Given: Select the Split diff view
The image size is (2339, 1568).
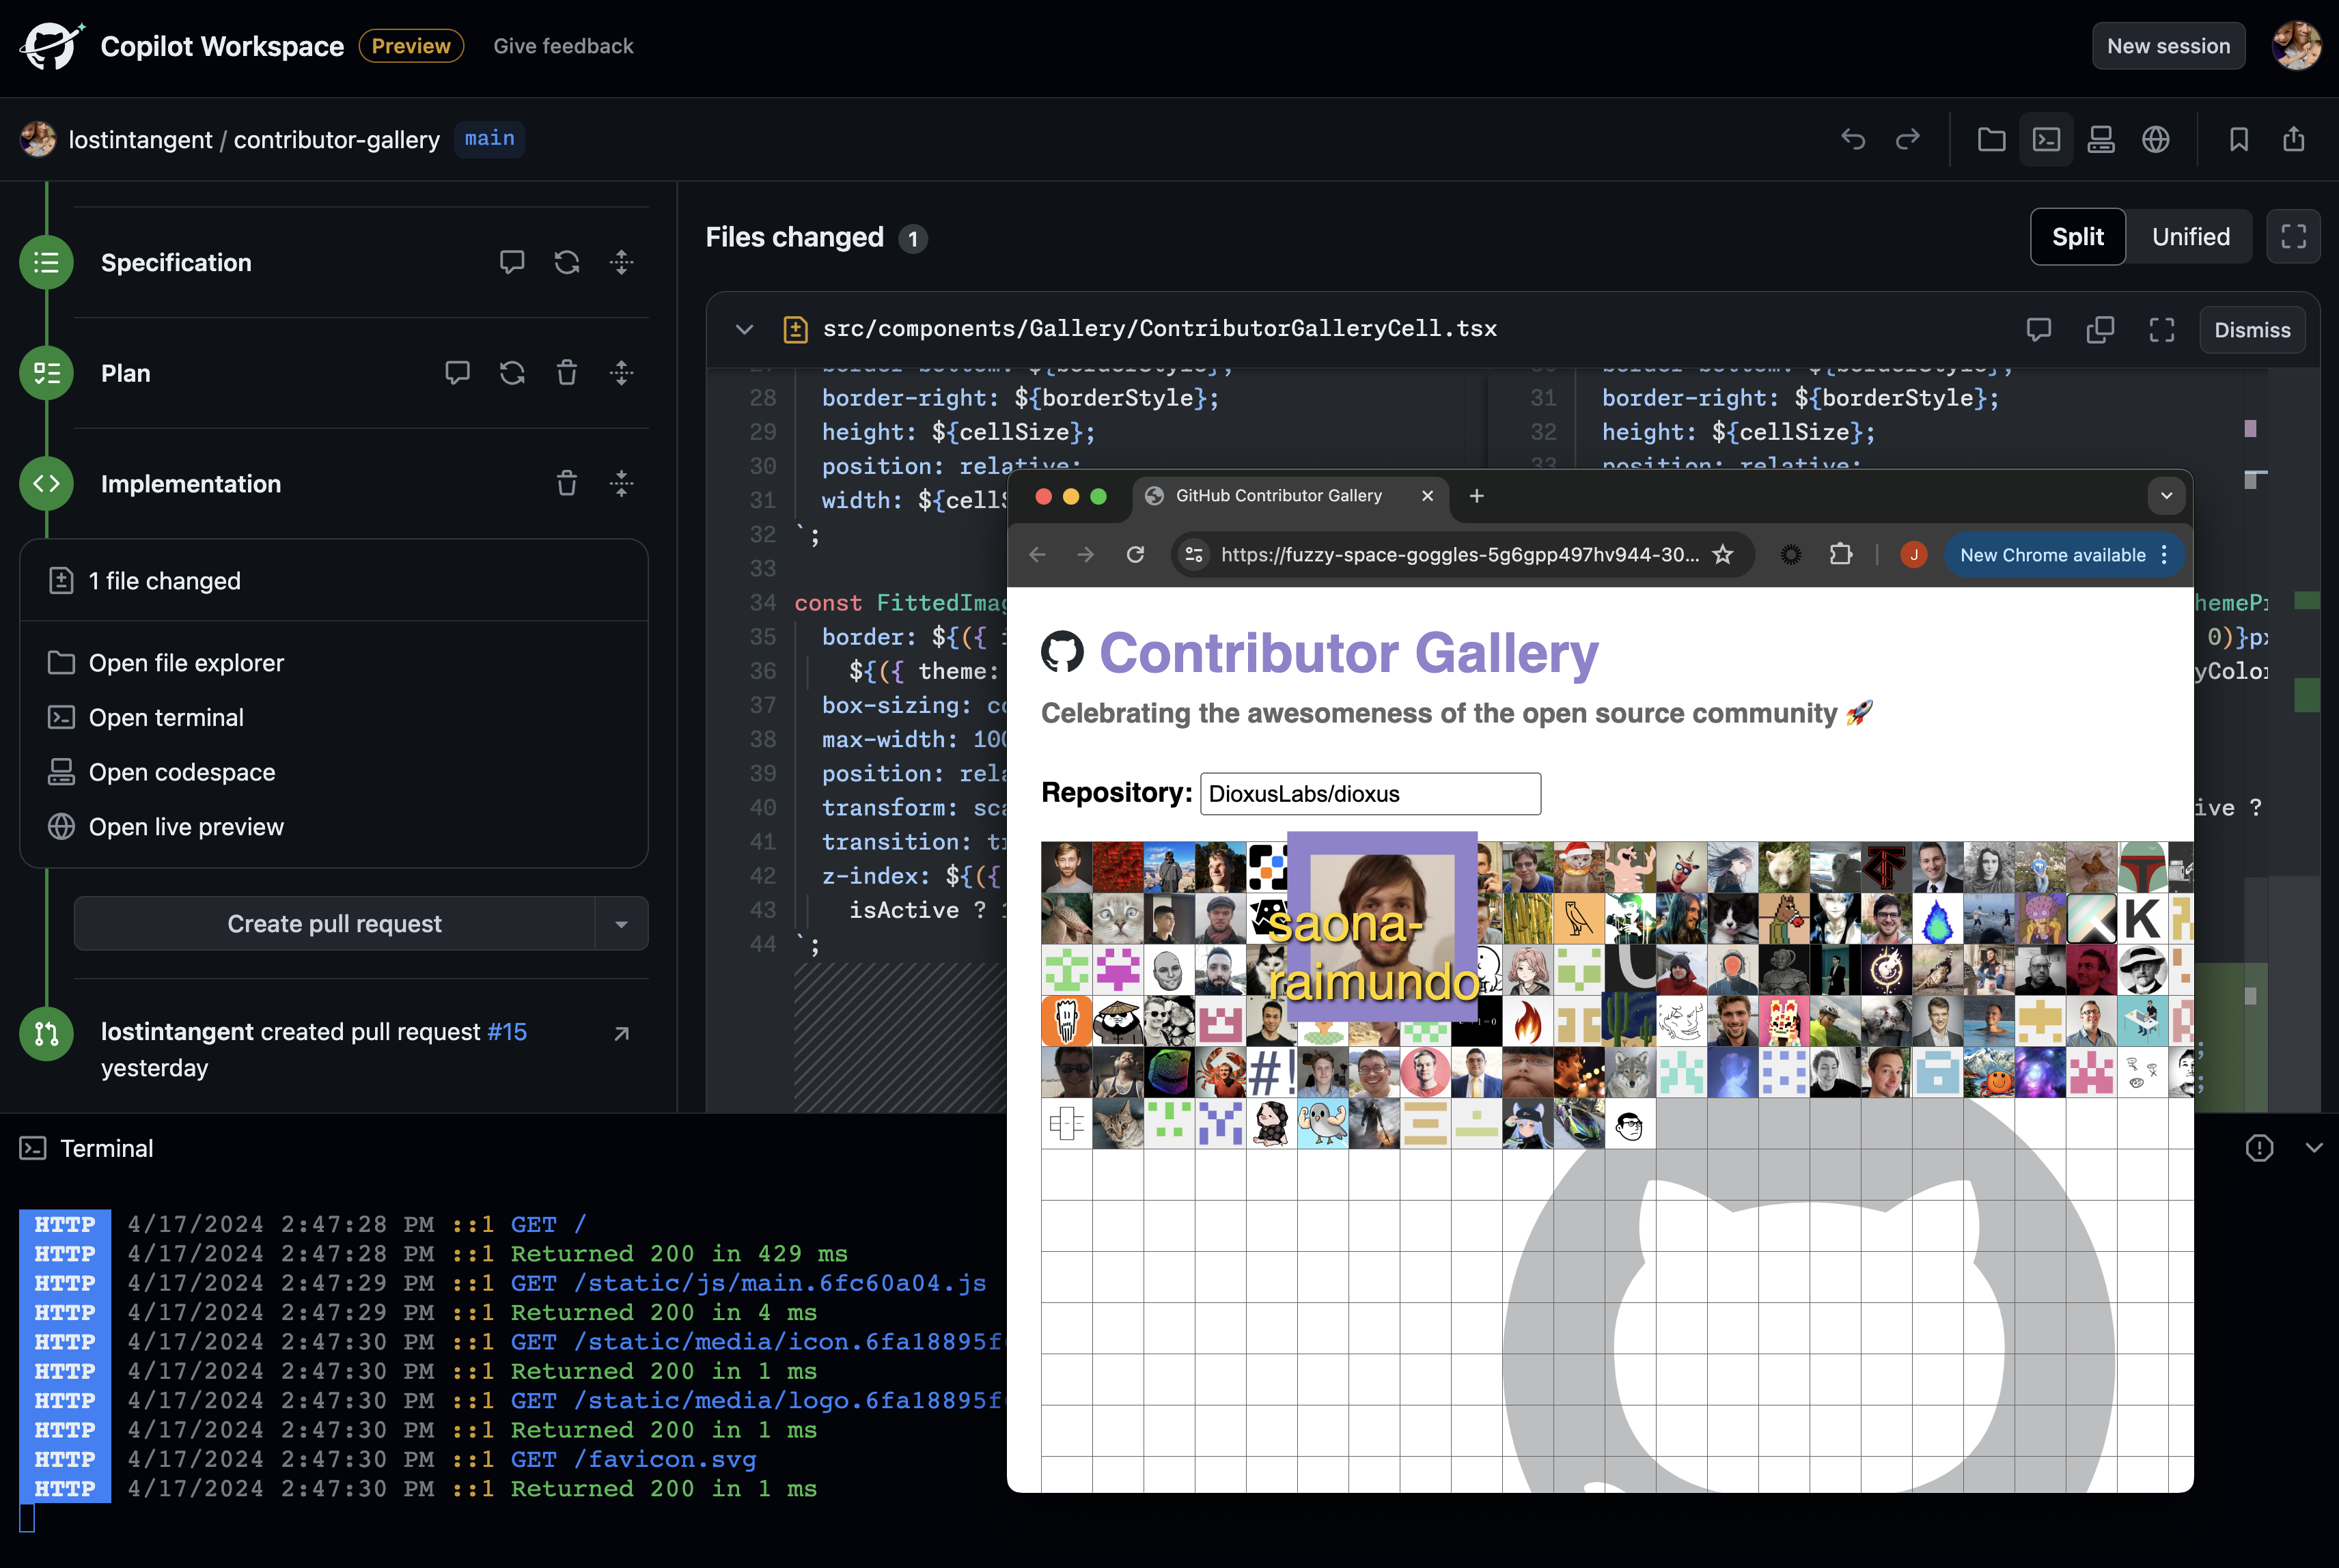Looking at the screenshot, I should (x=2077, y=237).
